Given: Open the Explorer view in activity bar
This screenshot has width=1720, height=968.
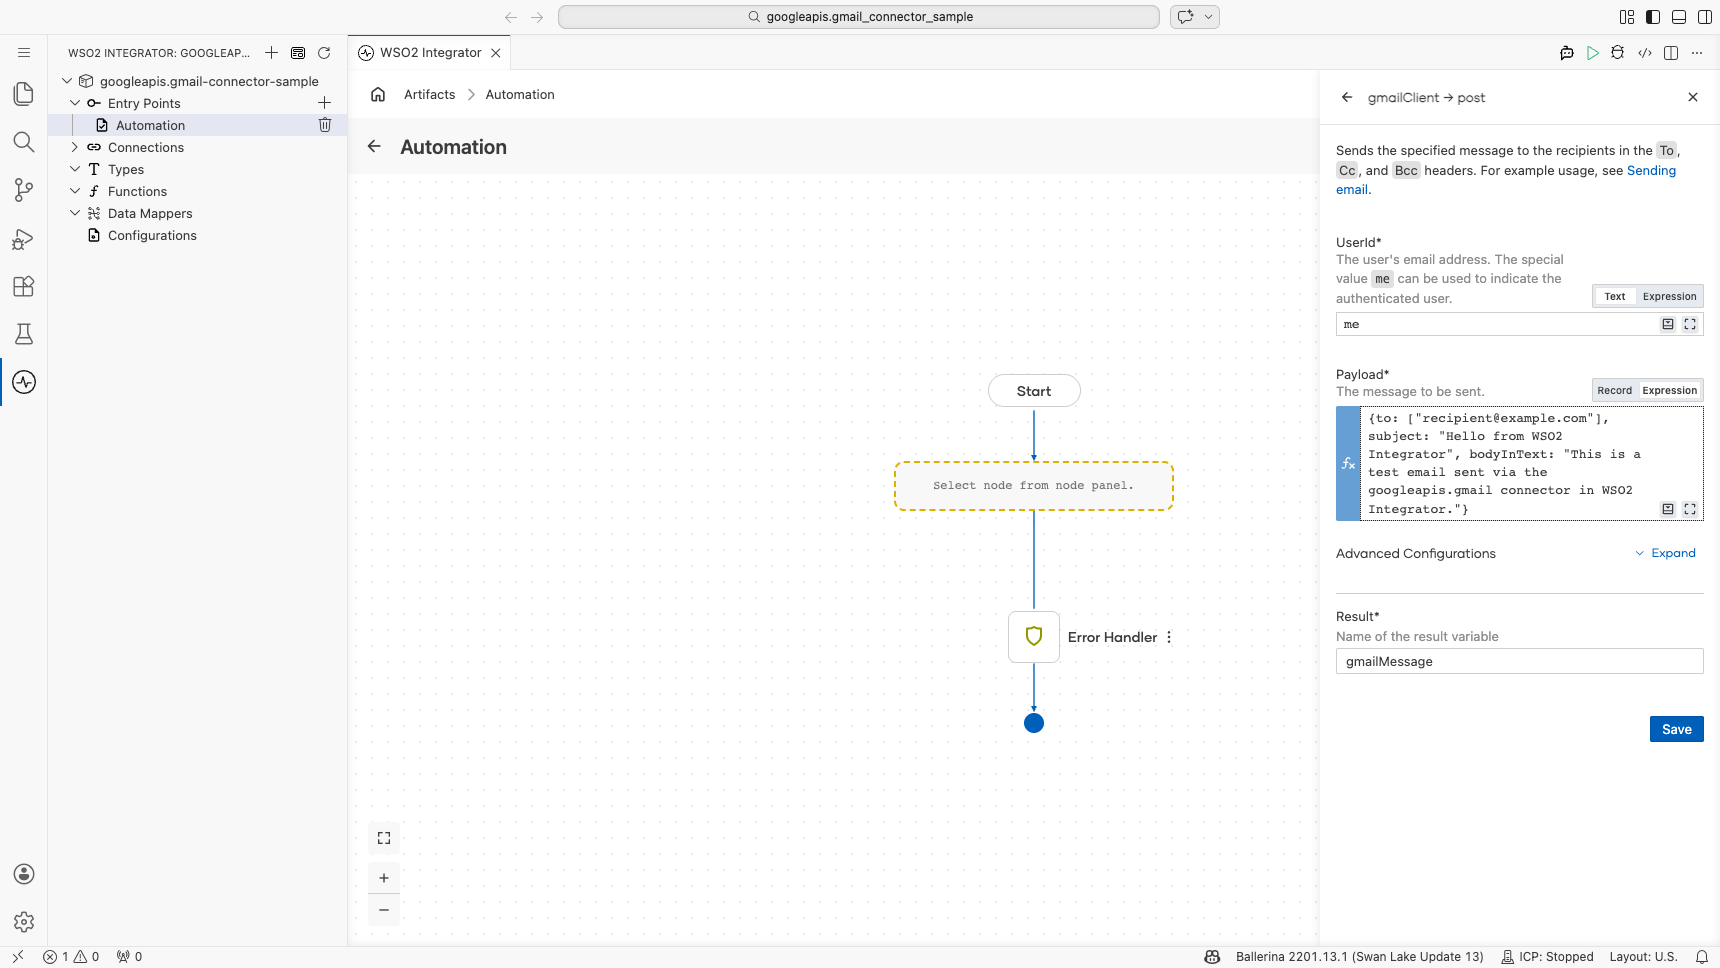Looking at the screenshot, I should 24,94.
